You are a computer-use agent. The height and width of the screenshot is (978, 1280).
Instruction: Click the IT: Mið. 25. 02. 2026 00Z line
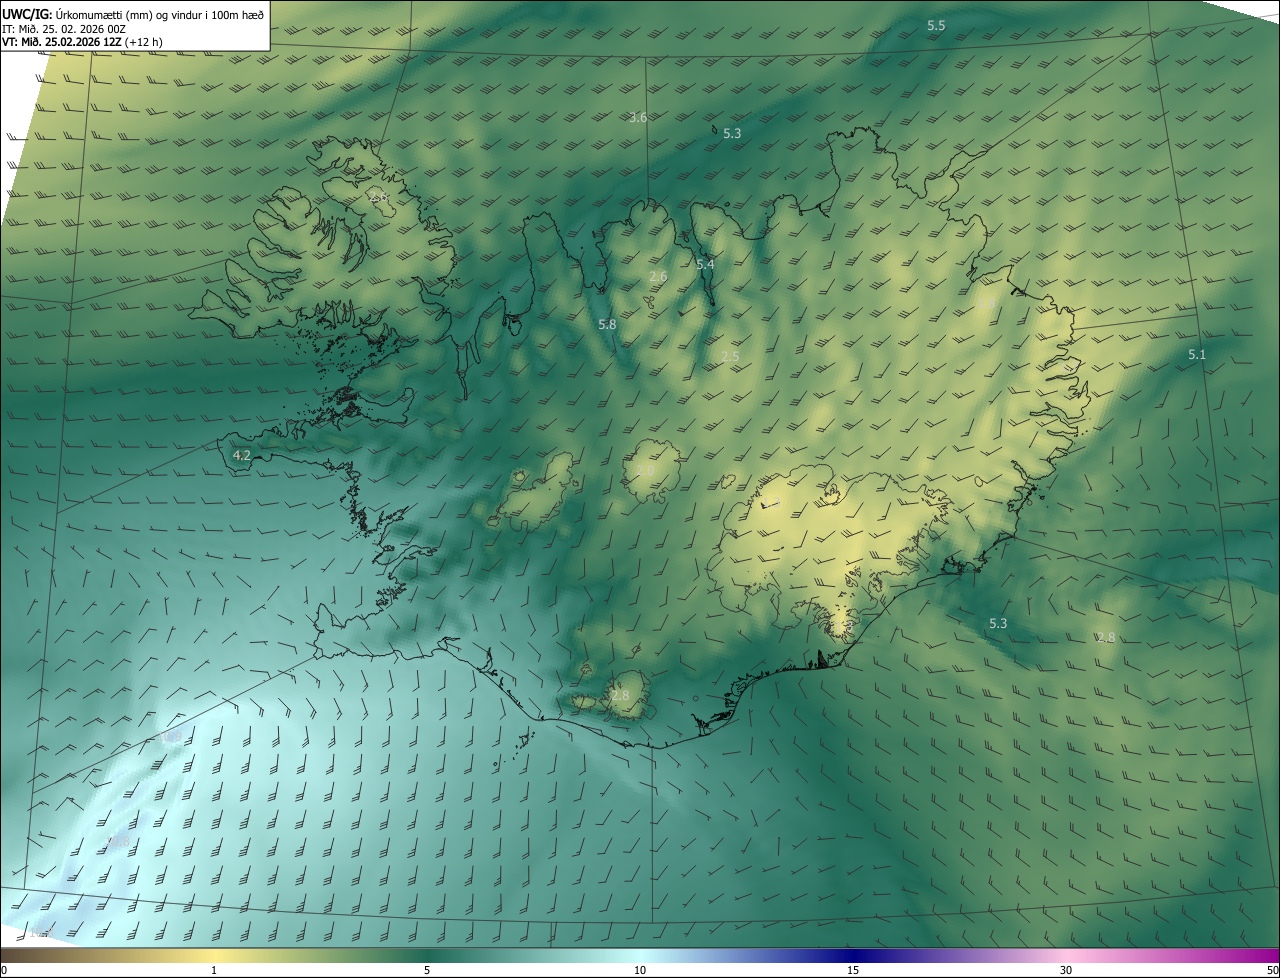point(65,29)
